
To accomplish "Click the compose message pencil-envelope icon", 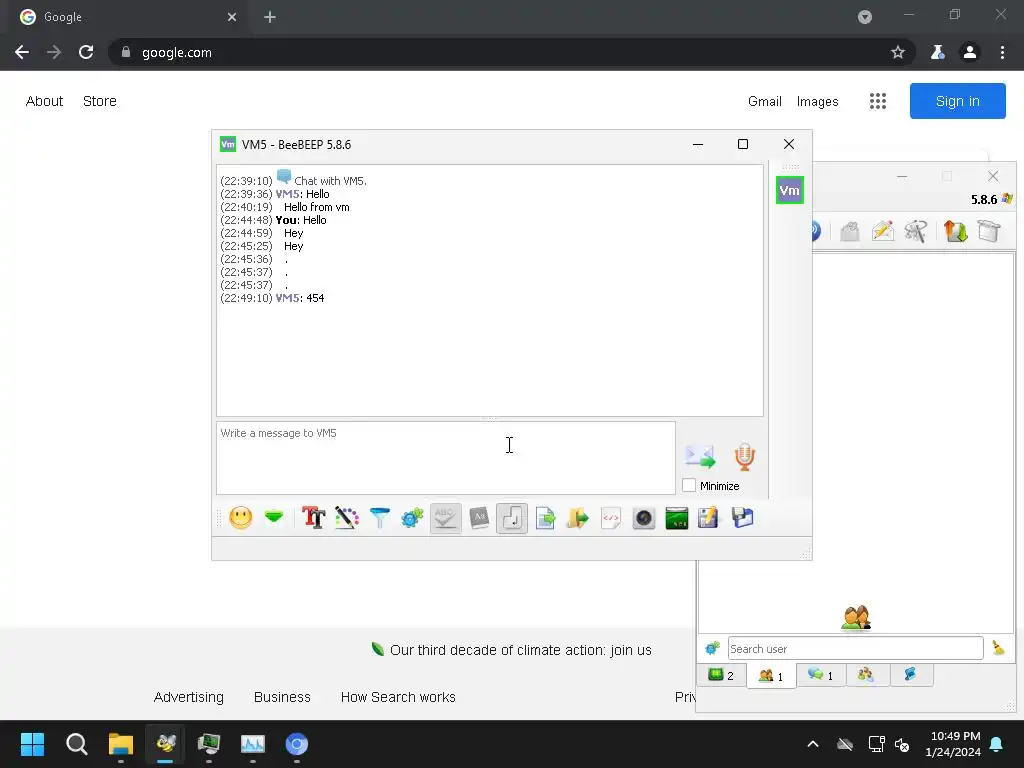I will tap(883, 231).
